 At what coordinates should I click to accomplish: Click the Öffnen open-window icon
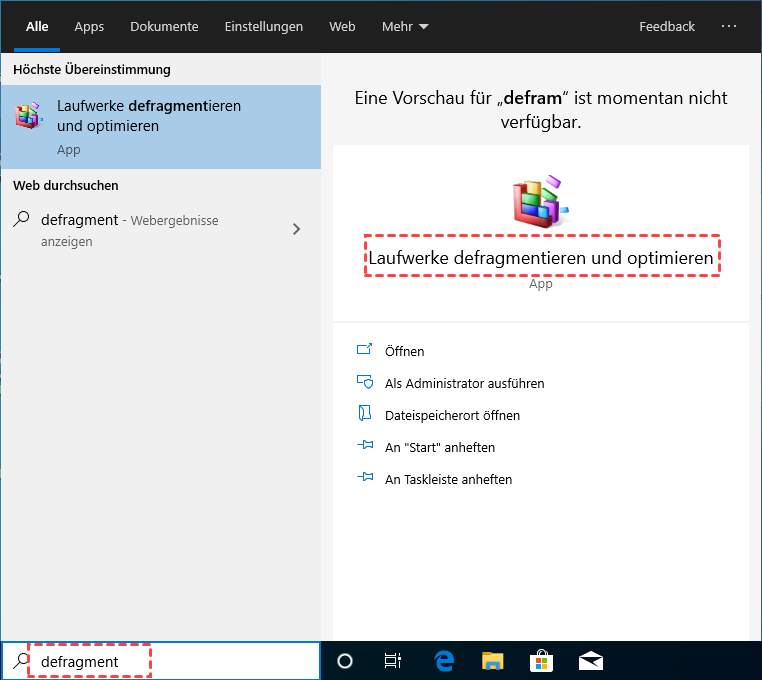click(x=364, y=349)
